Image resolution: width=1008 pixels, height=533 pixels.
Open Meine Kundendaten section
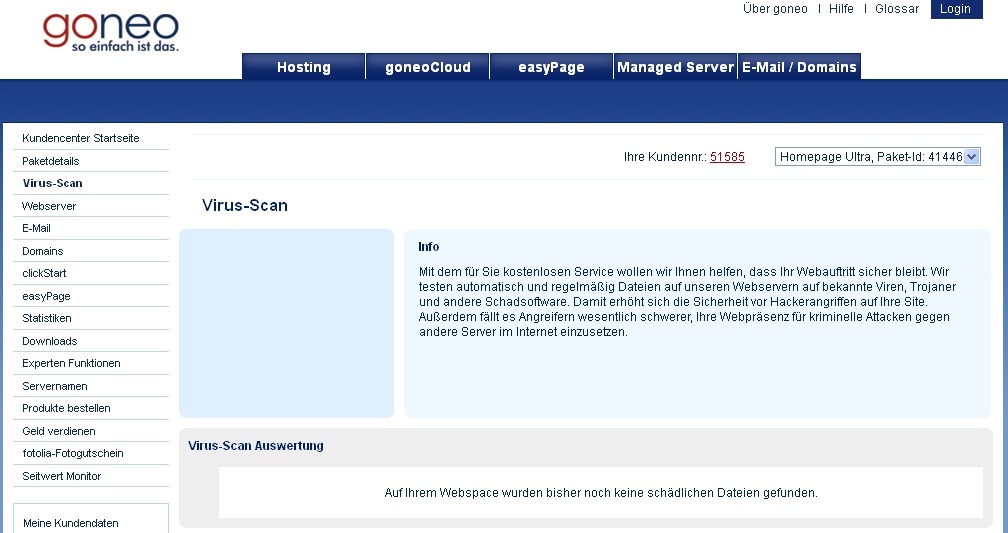click(71, 523)
